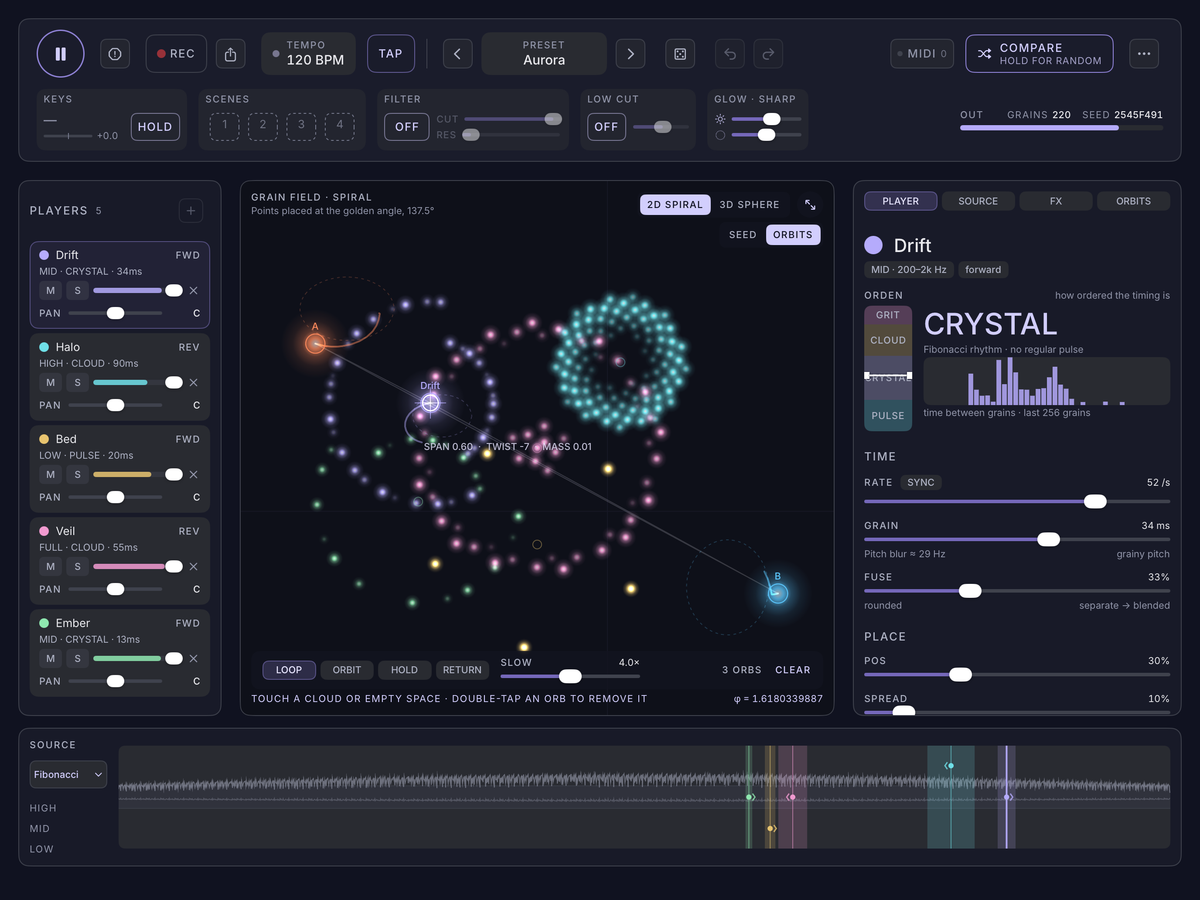Viewport: 1200px width, 900px height.
Task: Open the Aurora preset selector
Action: pyautogui.click(x=544, y=54)
